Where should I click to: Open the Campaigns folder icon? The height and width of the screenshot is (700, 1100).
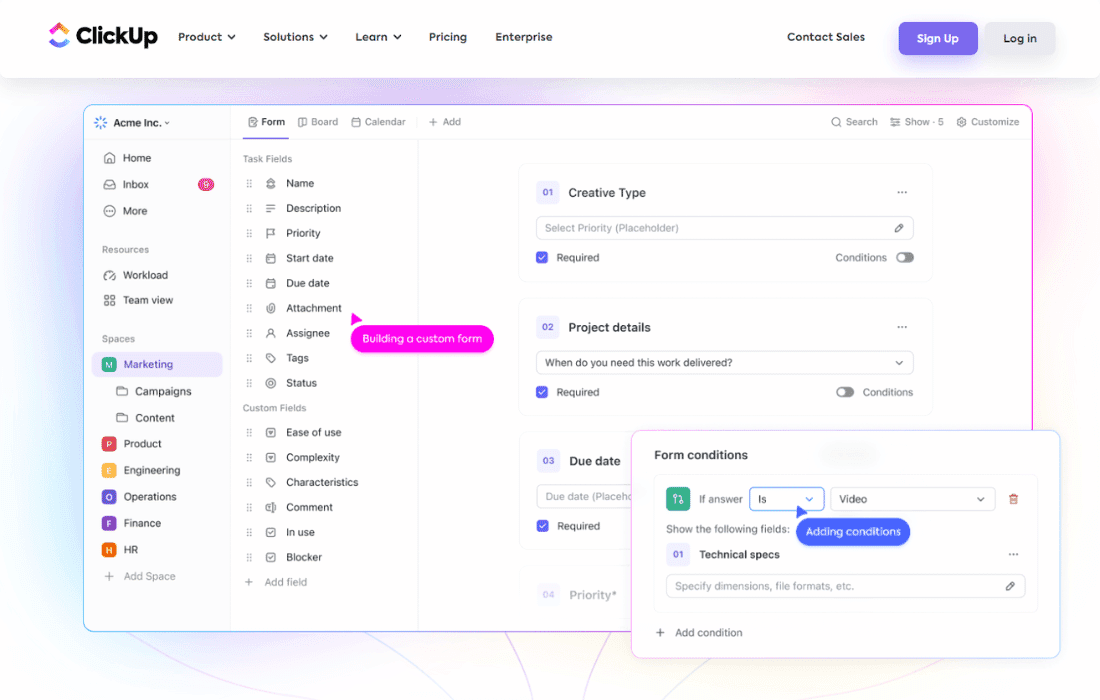(x=122, y=391)
